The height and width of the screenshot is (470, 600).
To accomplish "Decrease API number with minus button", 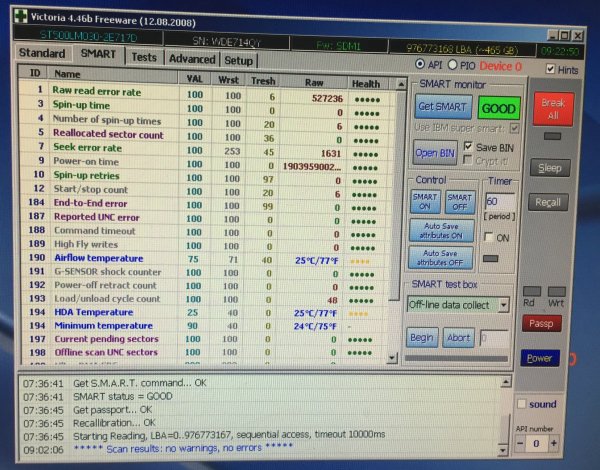I will pos(520,444).
